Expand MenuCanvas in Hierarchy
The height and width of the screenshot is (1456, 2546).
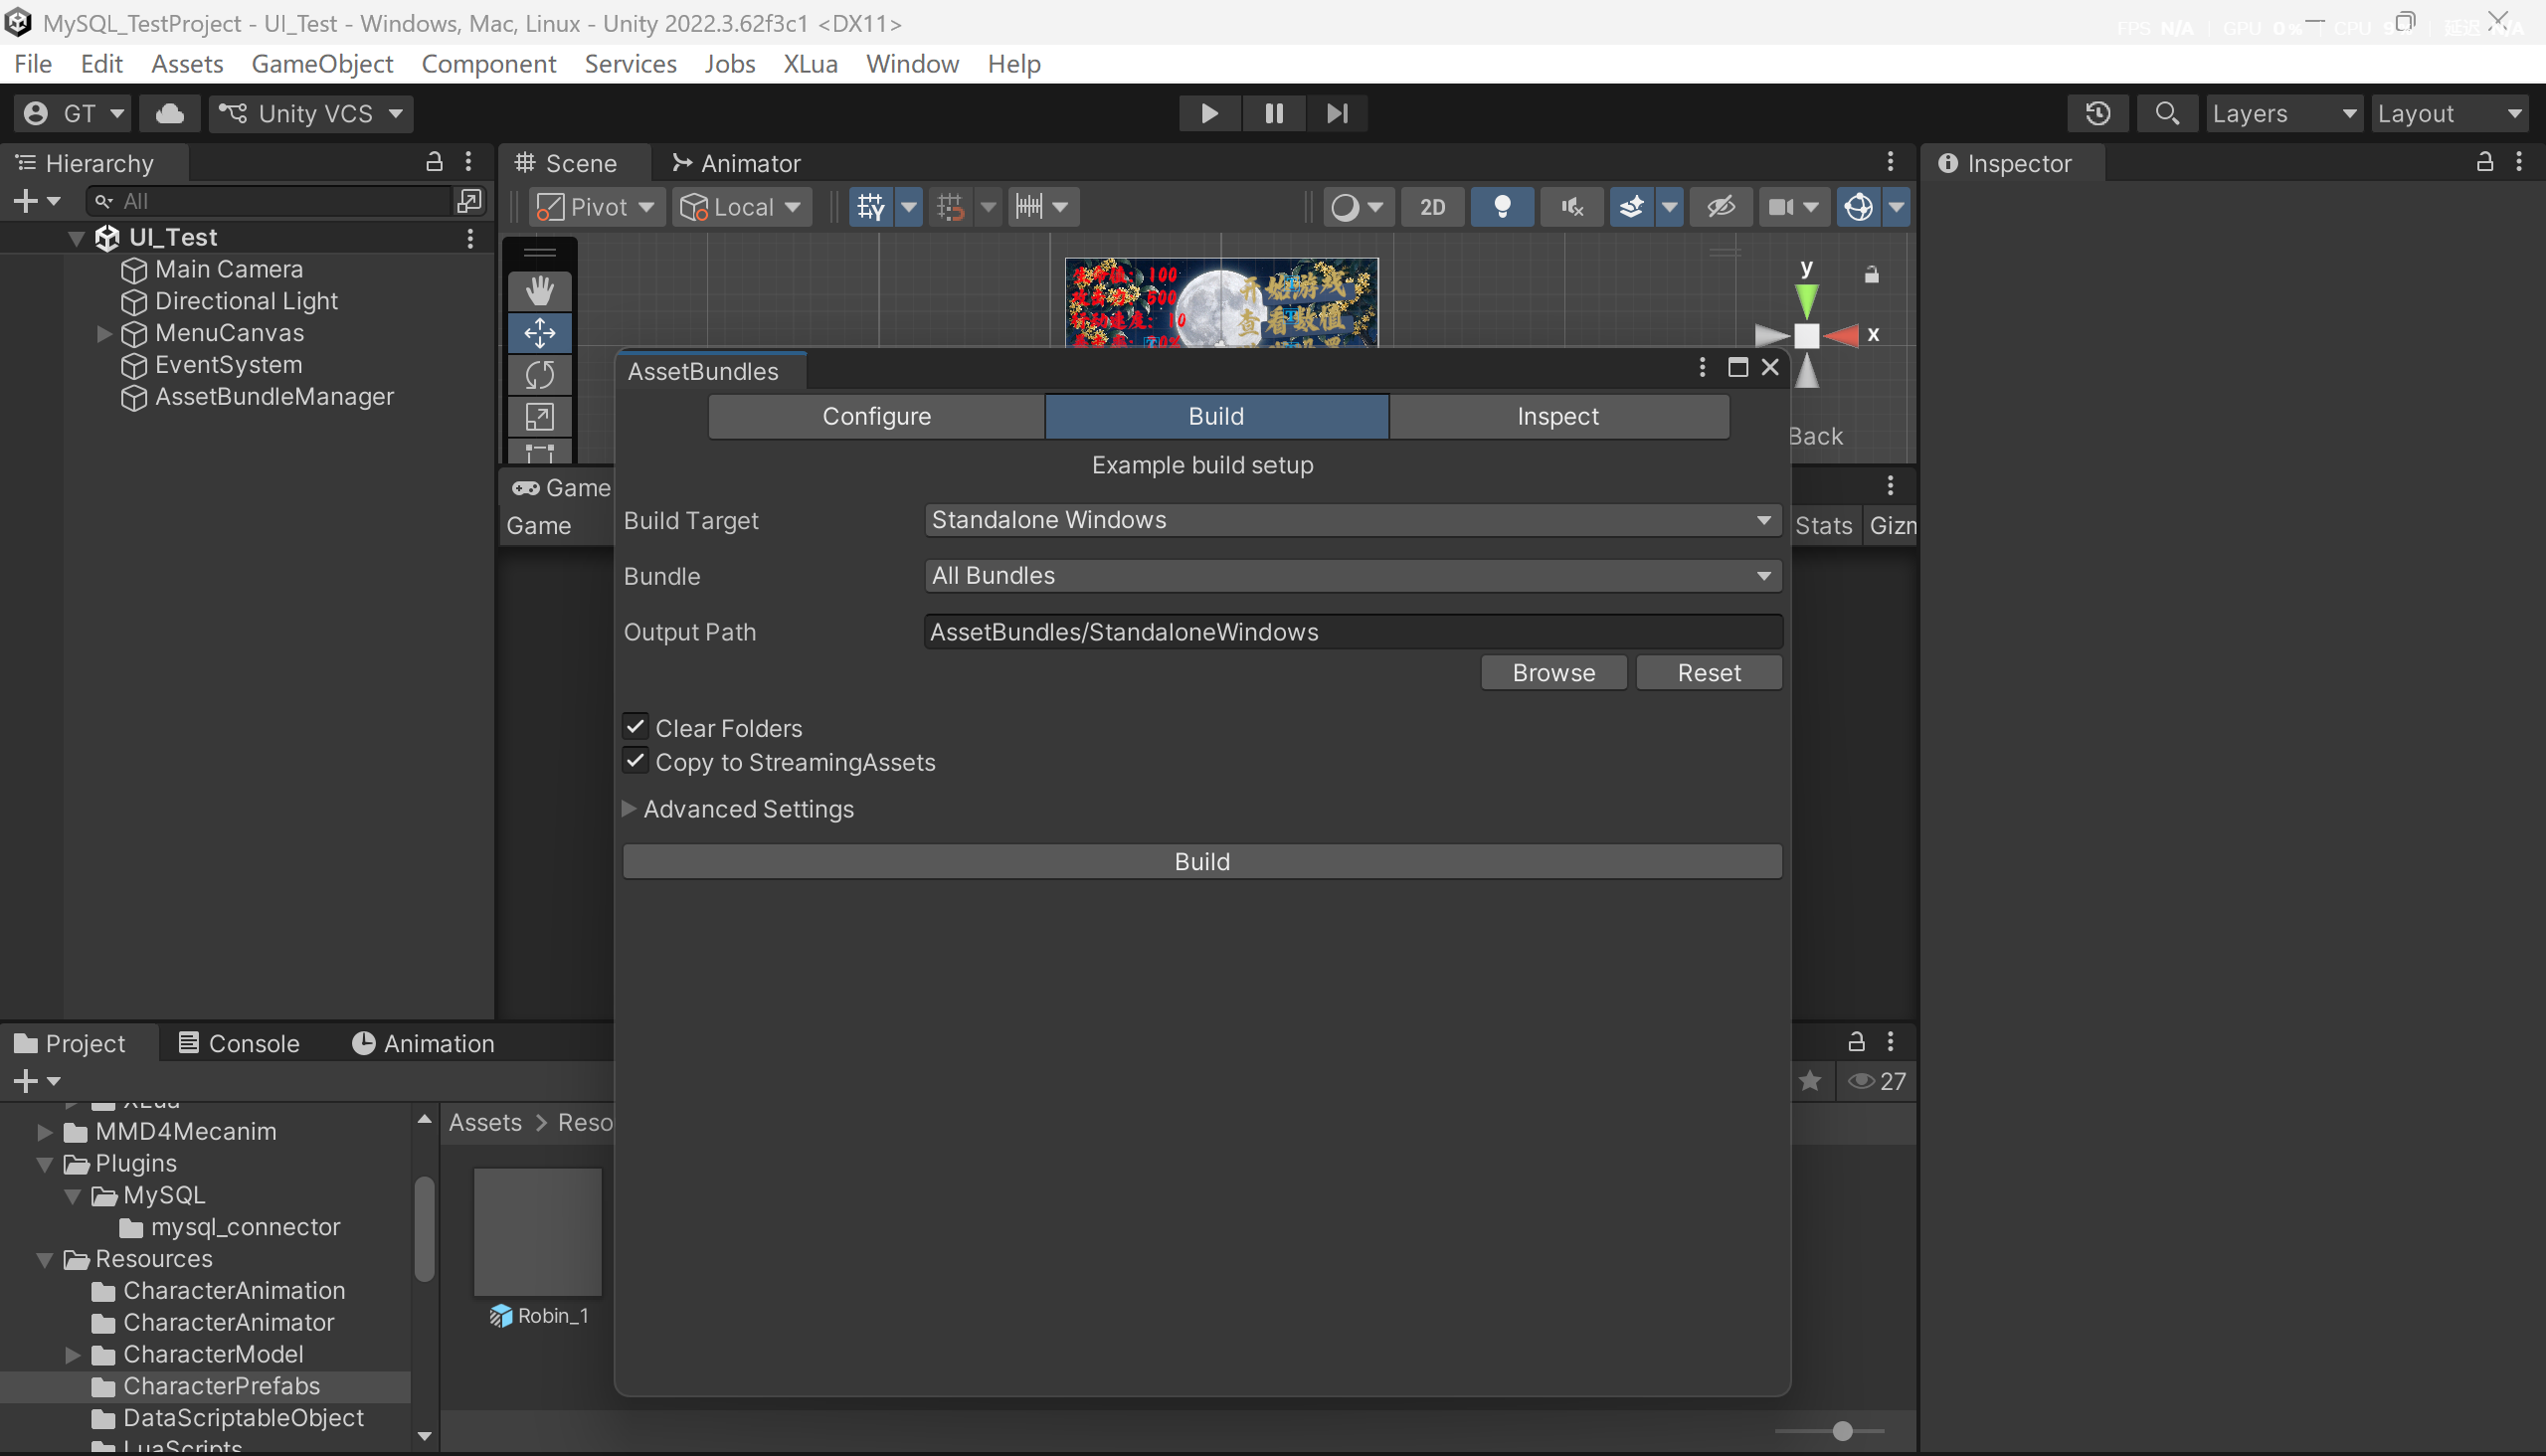point(104,333)
